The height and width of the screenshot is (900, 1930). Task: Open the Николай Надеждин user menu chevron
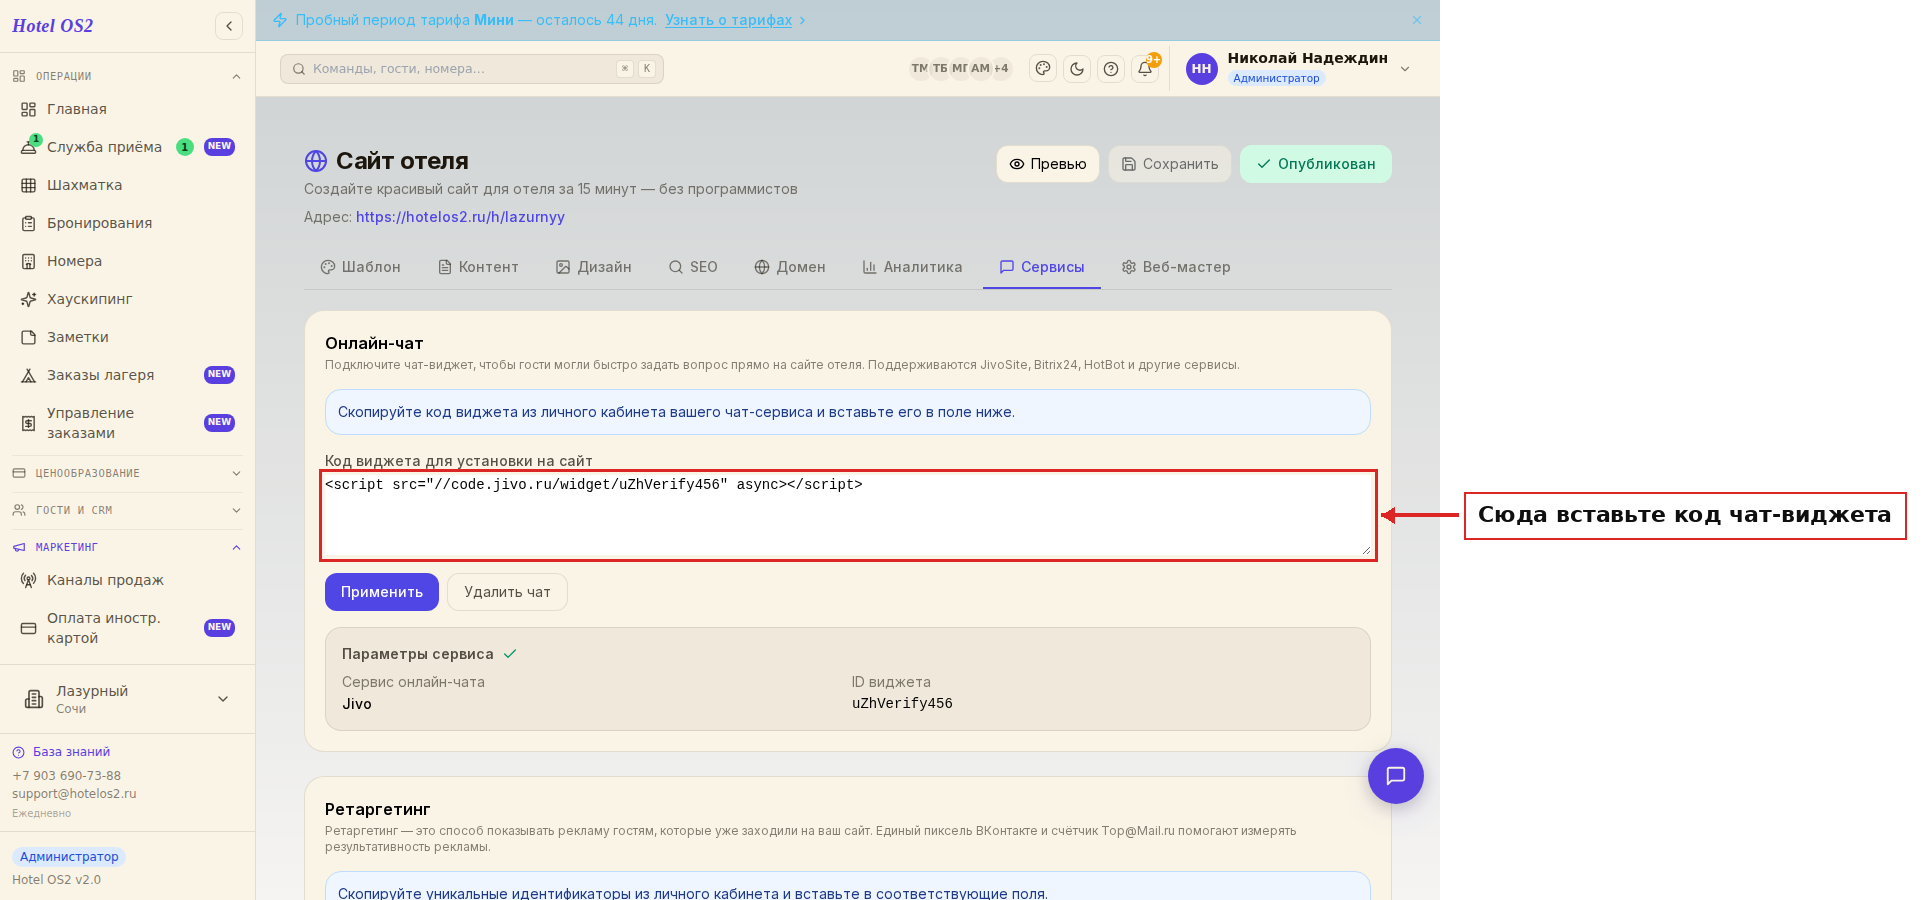pyautogui.click(x=1405, y=69)
